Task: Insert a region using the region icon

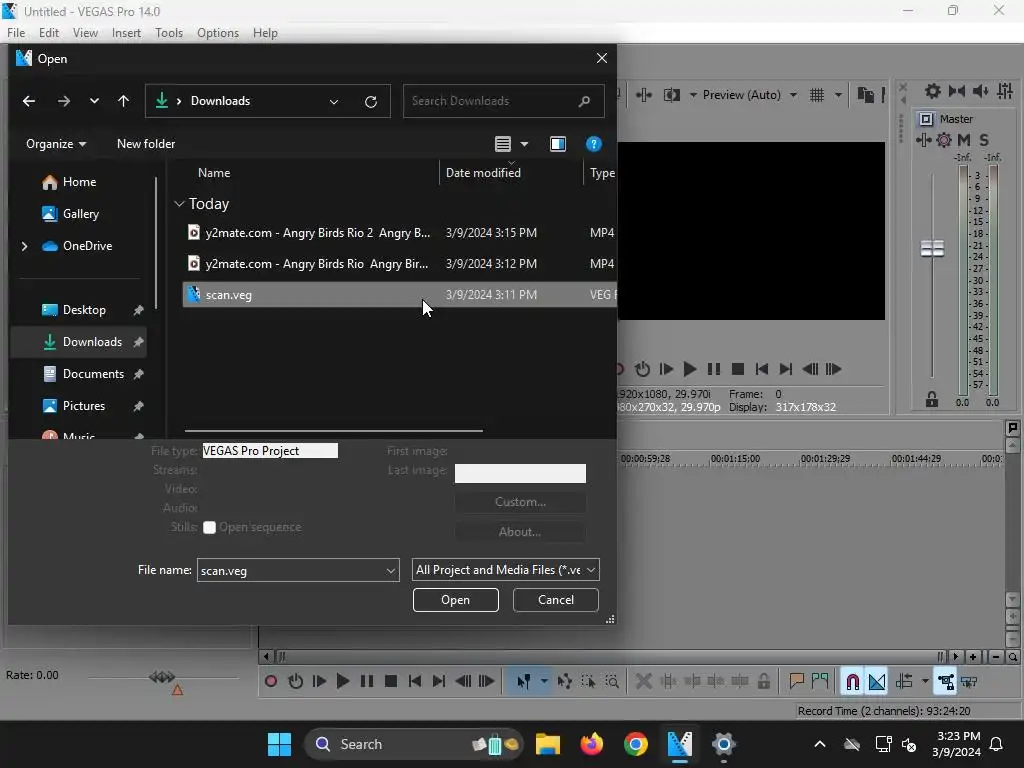Action: [x=820, y=681]
